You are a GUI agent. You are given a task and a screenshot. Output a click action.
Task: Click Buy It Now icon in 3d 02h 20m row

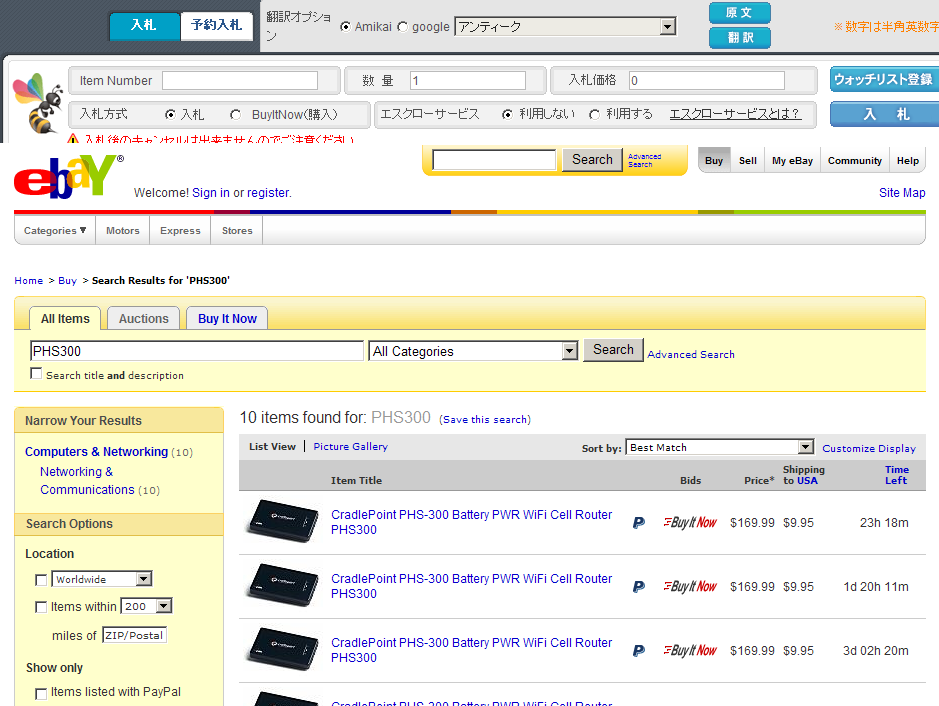(690, 651)
